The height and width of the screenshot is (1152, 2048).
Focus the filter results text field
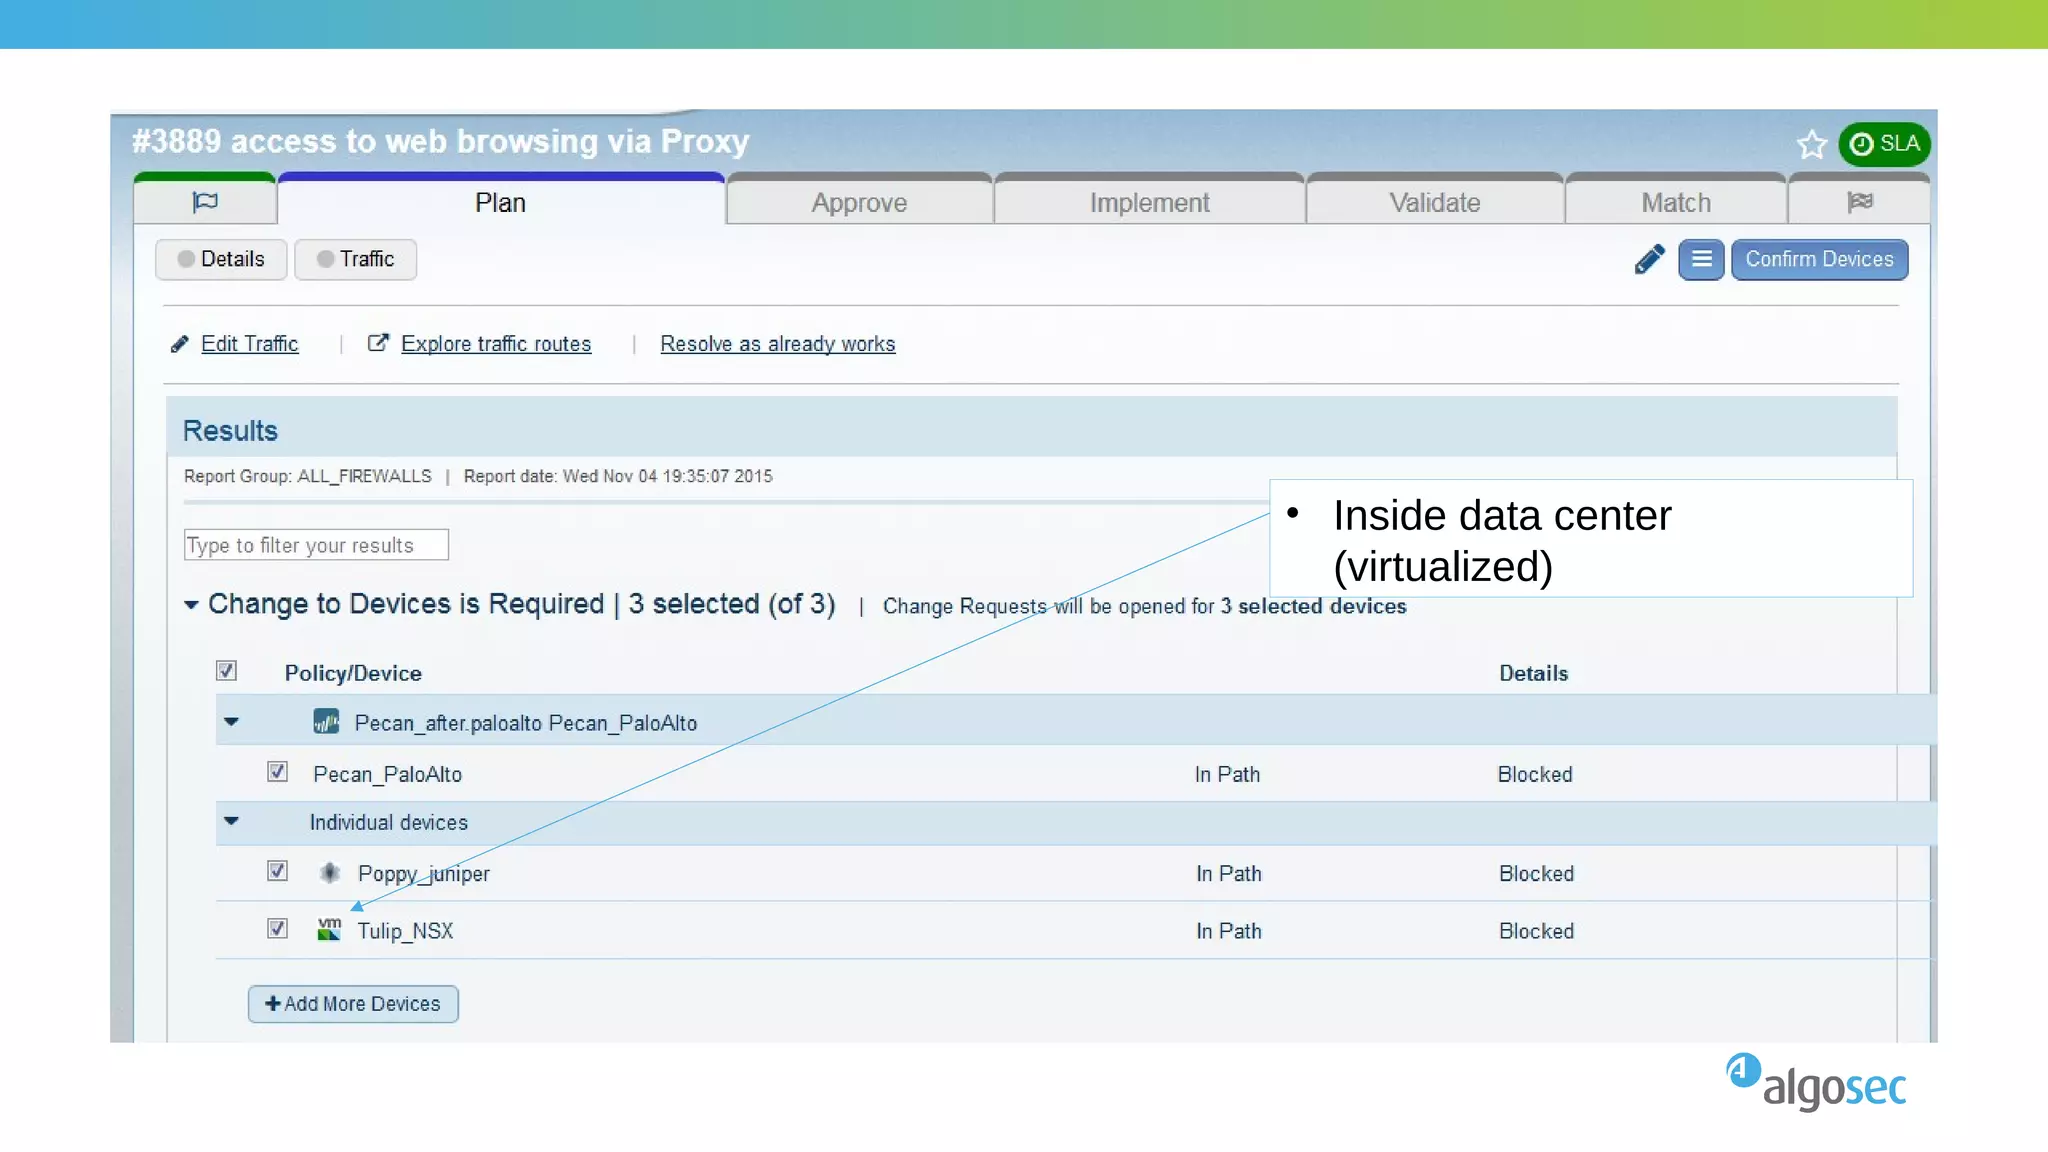coord(316,545)
